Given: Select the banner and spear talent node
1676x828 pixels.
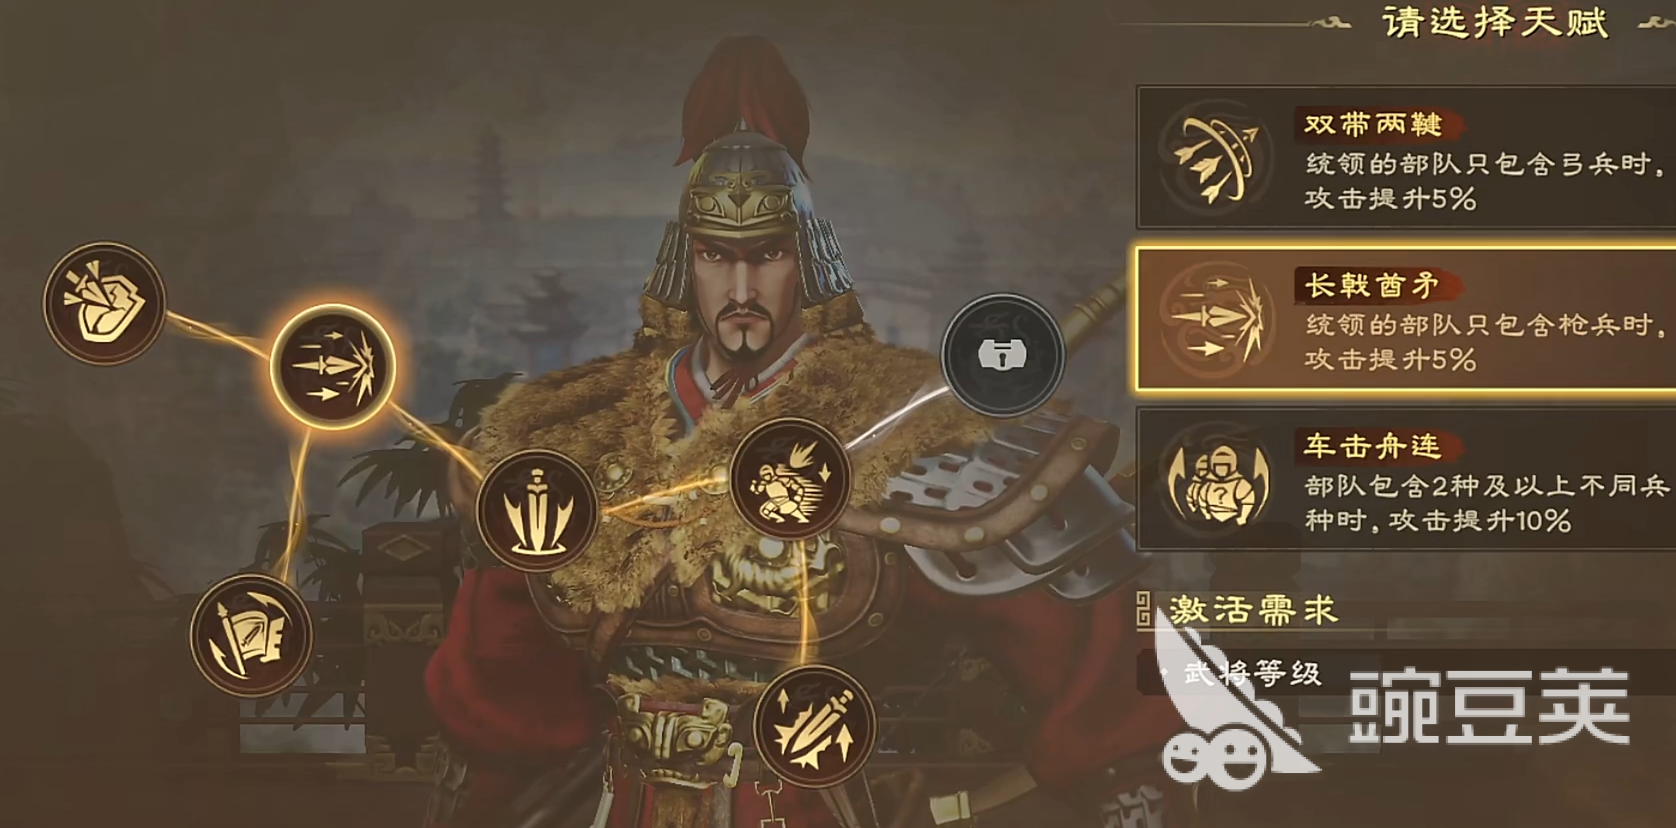Looking at the screenshot, I should [x=251, y=635].
